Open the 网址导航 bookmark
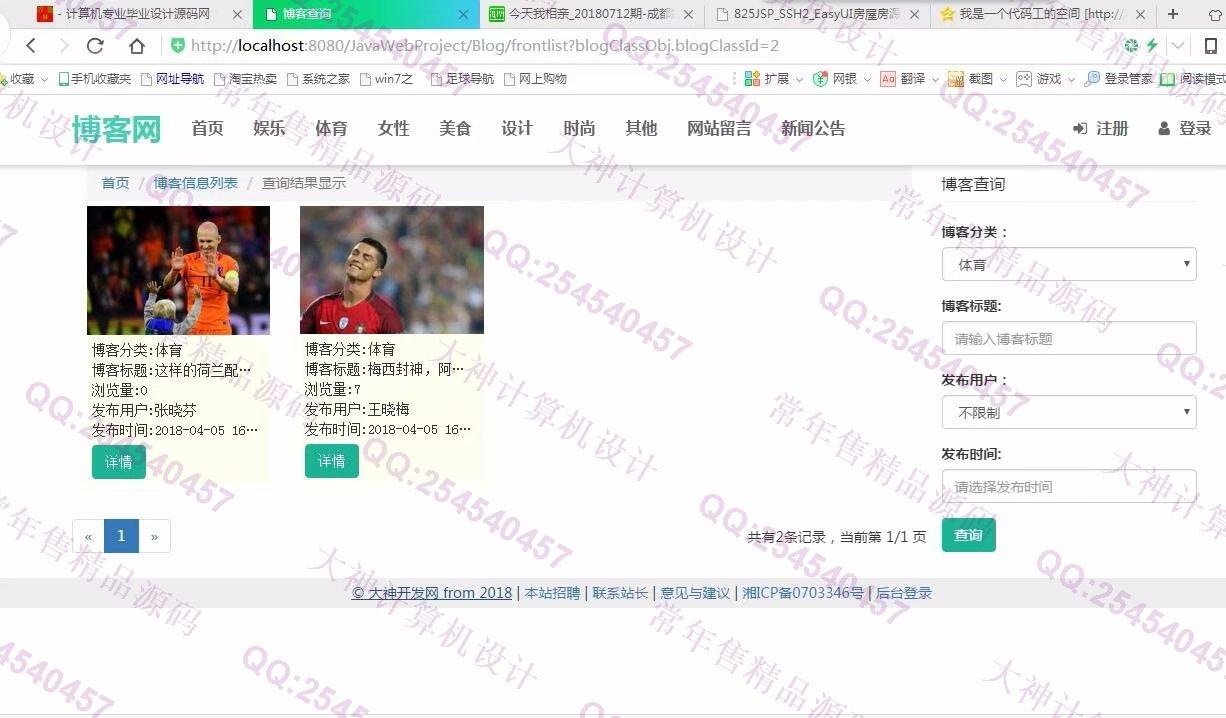Viewport: 1226px width, 718px height. point(172,78)
